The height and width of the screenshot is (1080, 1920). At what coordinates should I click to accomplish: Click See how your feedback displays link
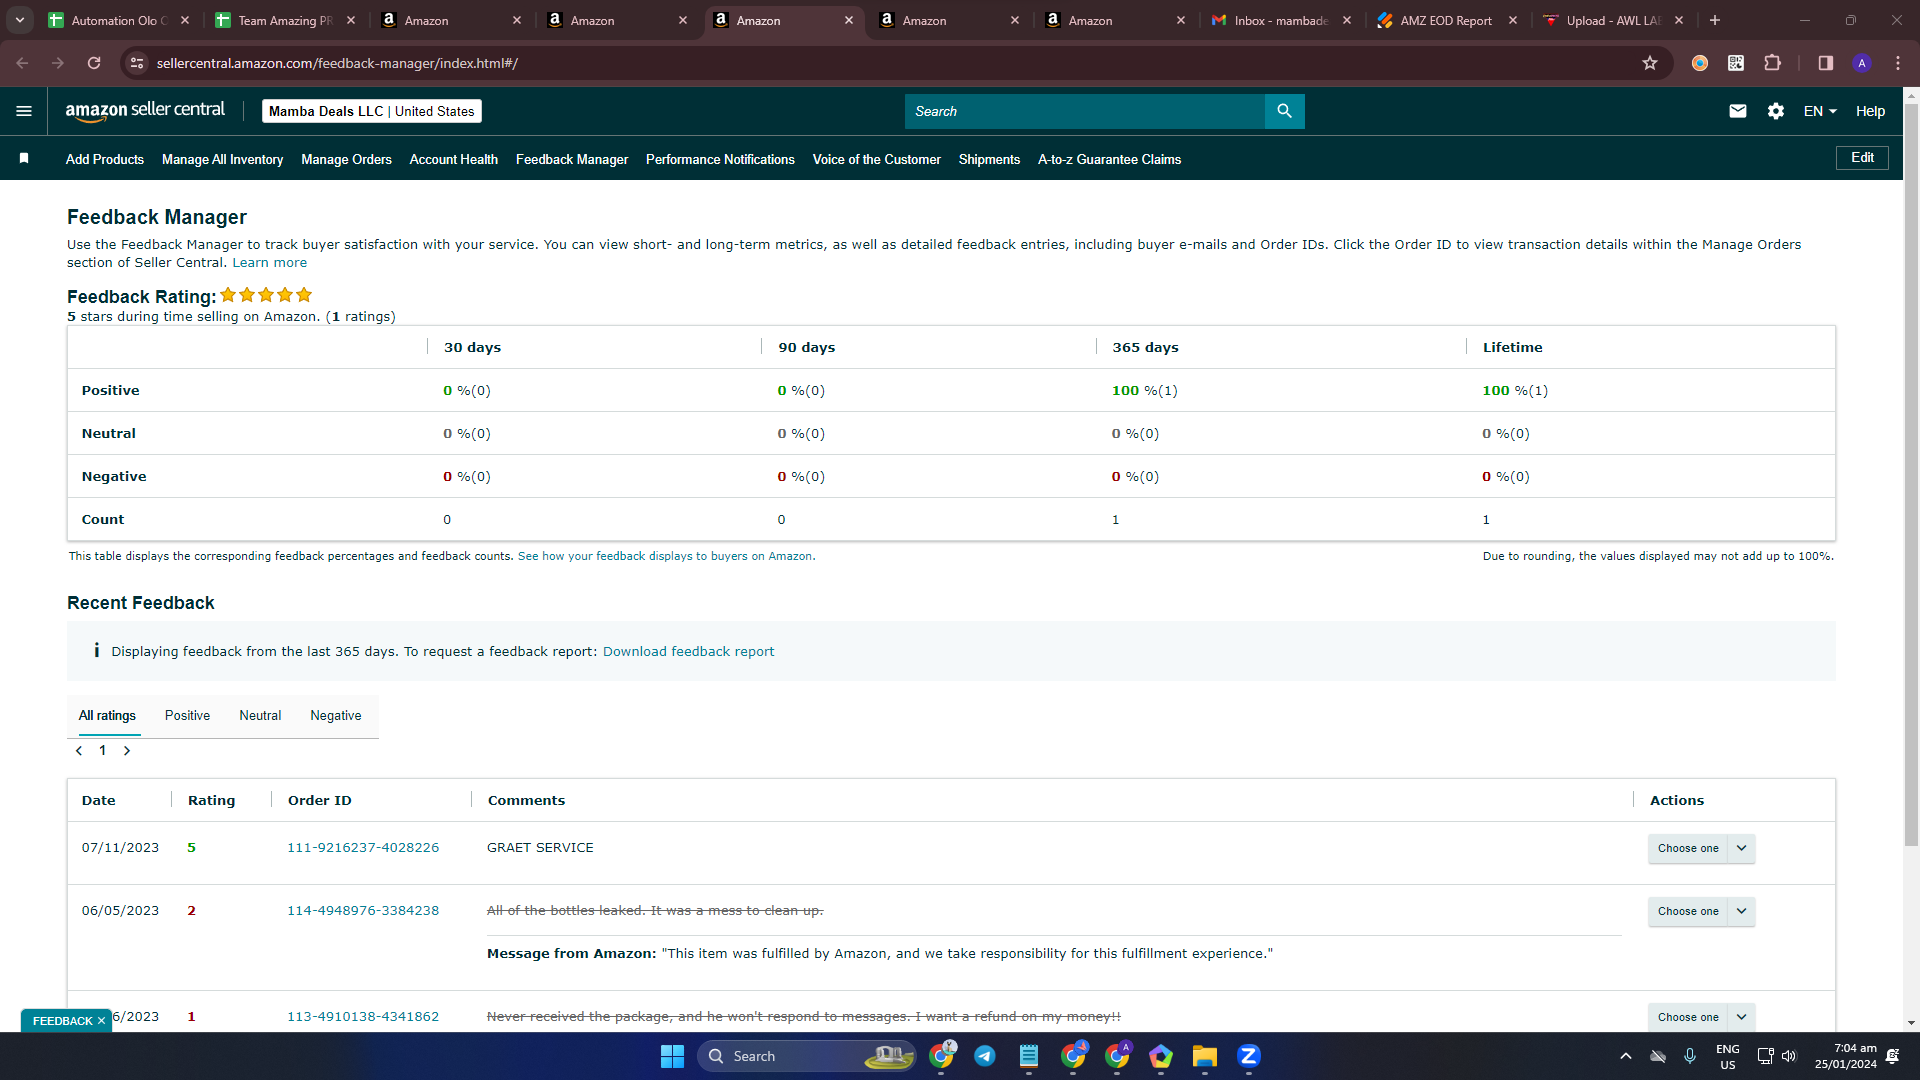pyautogui.click(x=666, y=556)
